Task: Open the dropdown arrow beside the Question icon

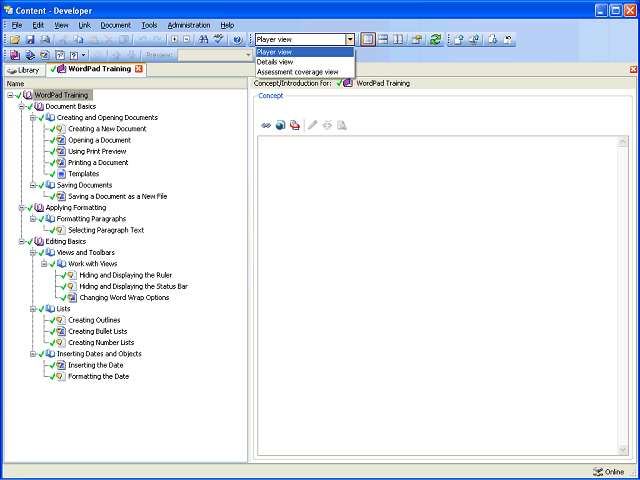Action: click(x=84, y=55)
